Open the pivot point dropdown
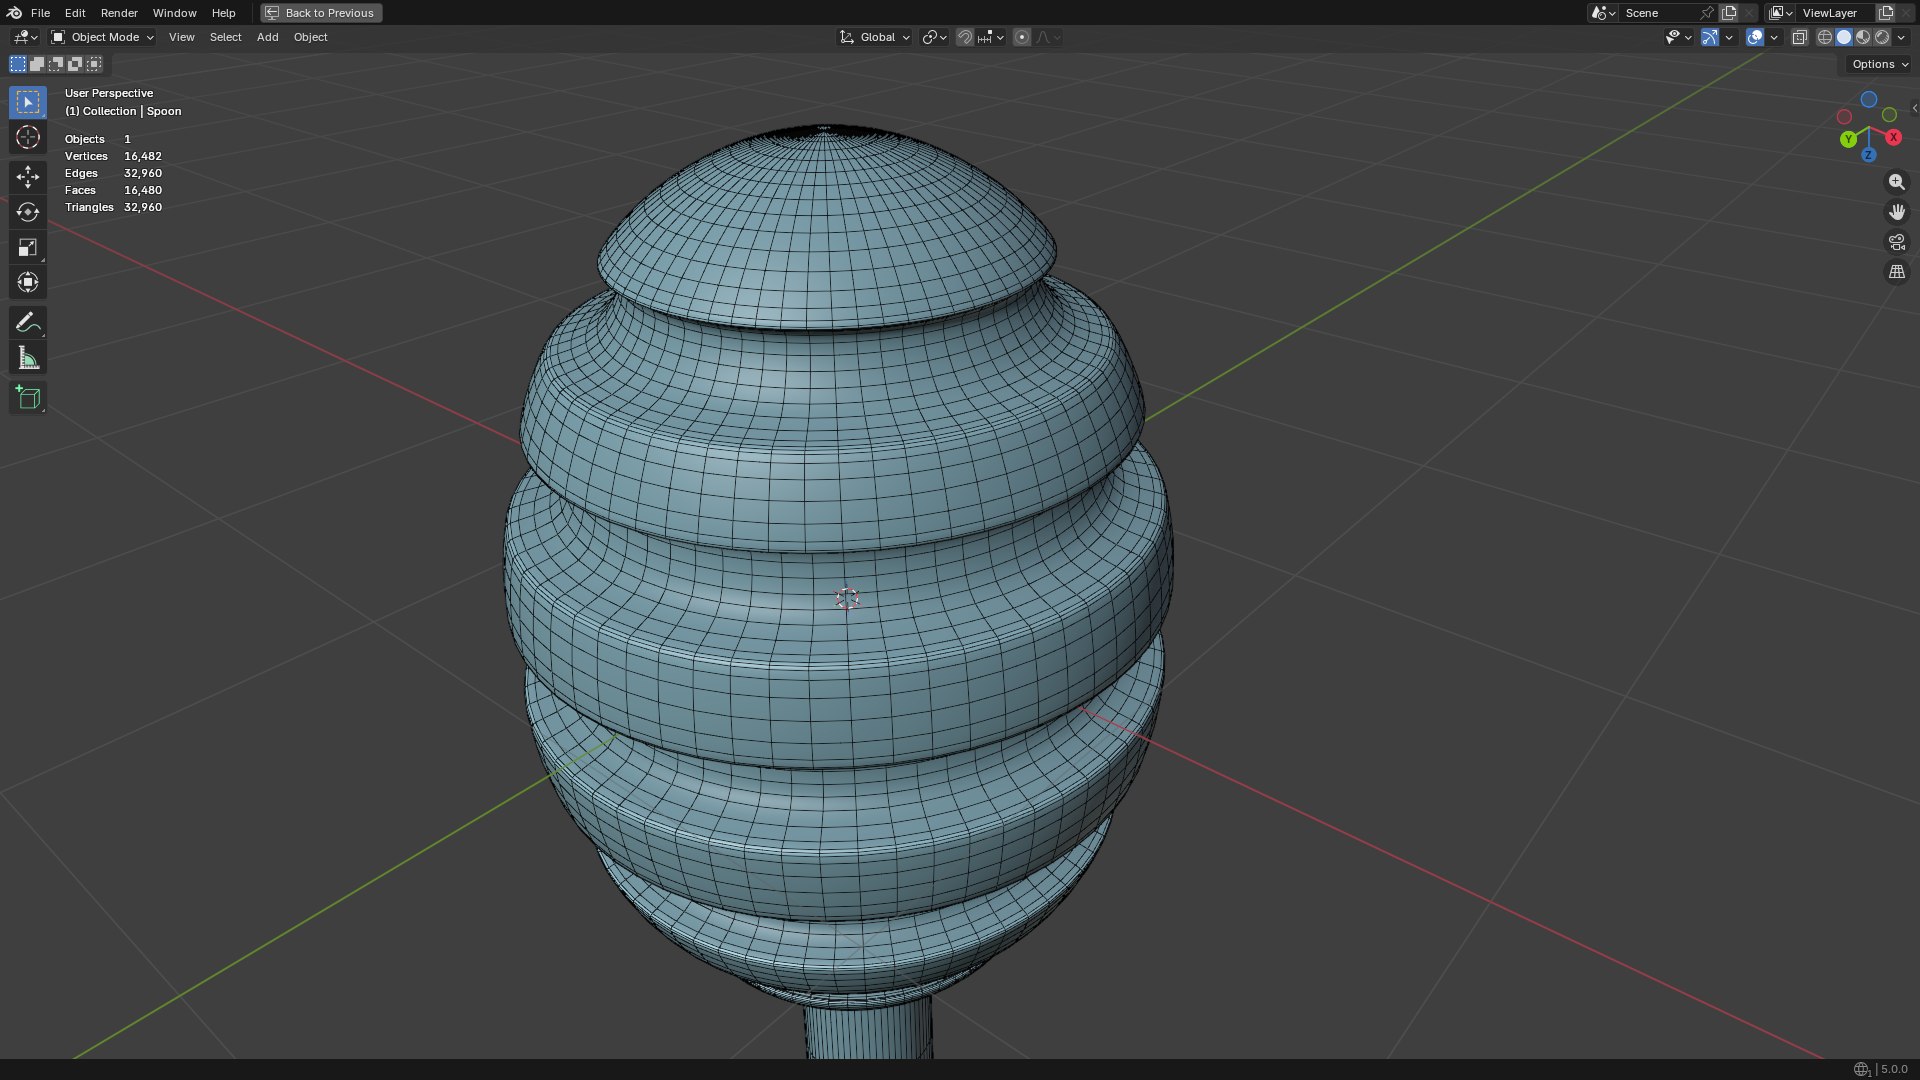1920x1080 pixels. 934,37
